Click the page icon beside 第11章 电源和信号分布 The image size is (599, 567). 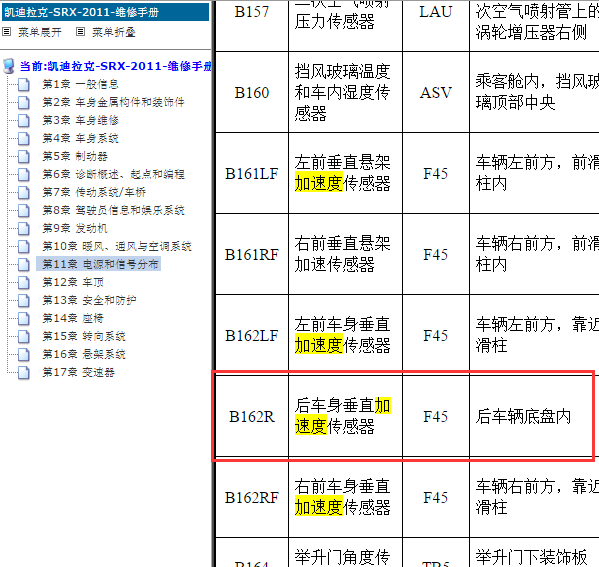pos(24,264)
